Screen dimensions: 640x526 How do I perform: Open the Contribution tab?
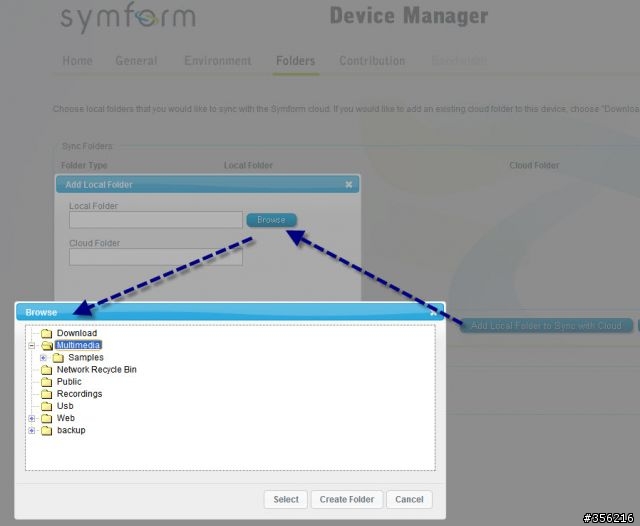pyautogui.click(x=372, y=61)
